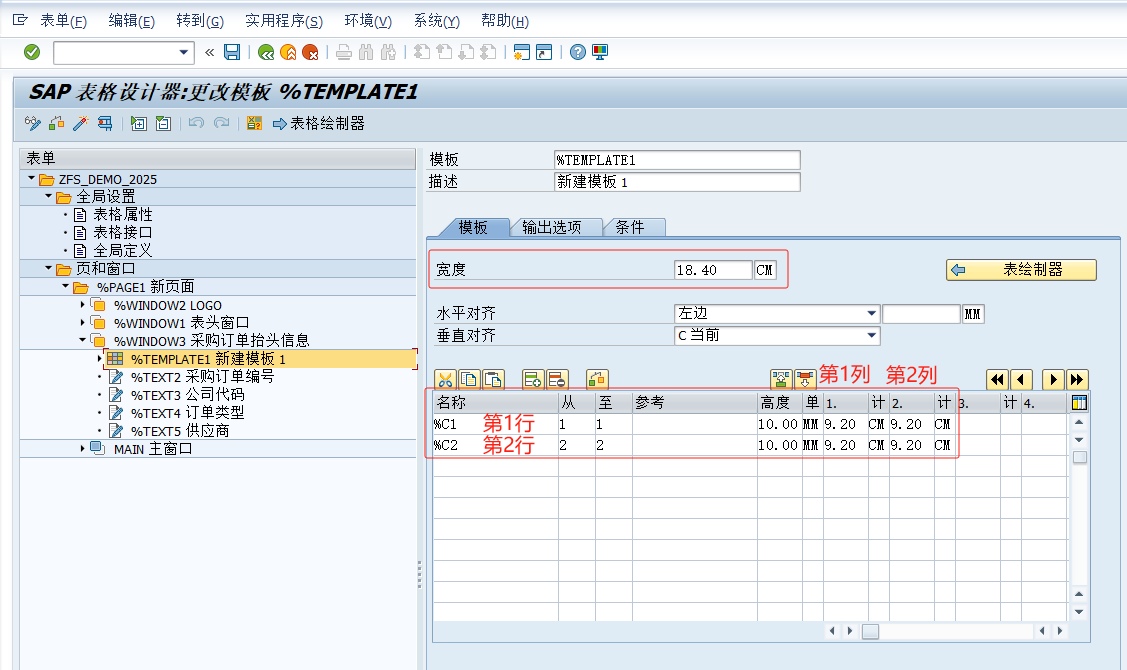The width and height of the screenshot is (1127, 670).
Task: Go to previous column page arrow
Action: click(1021, 380)
